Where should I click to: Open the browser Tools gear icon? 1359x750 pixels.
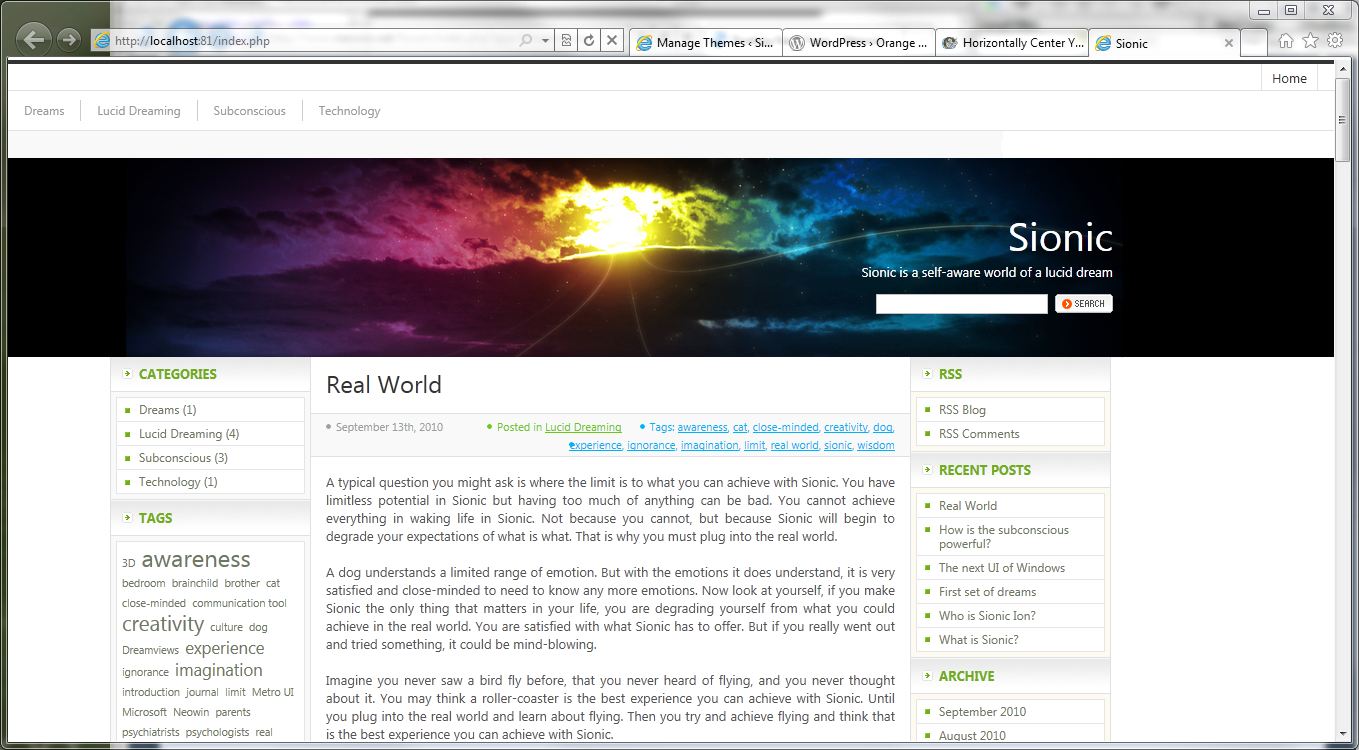[1335, 41]
